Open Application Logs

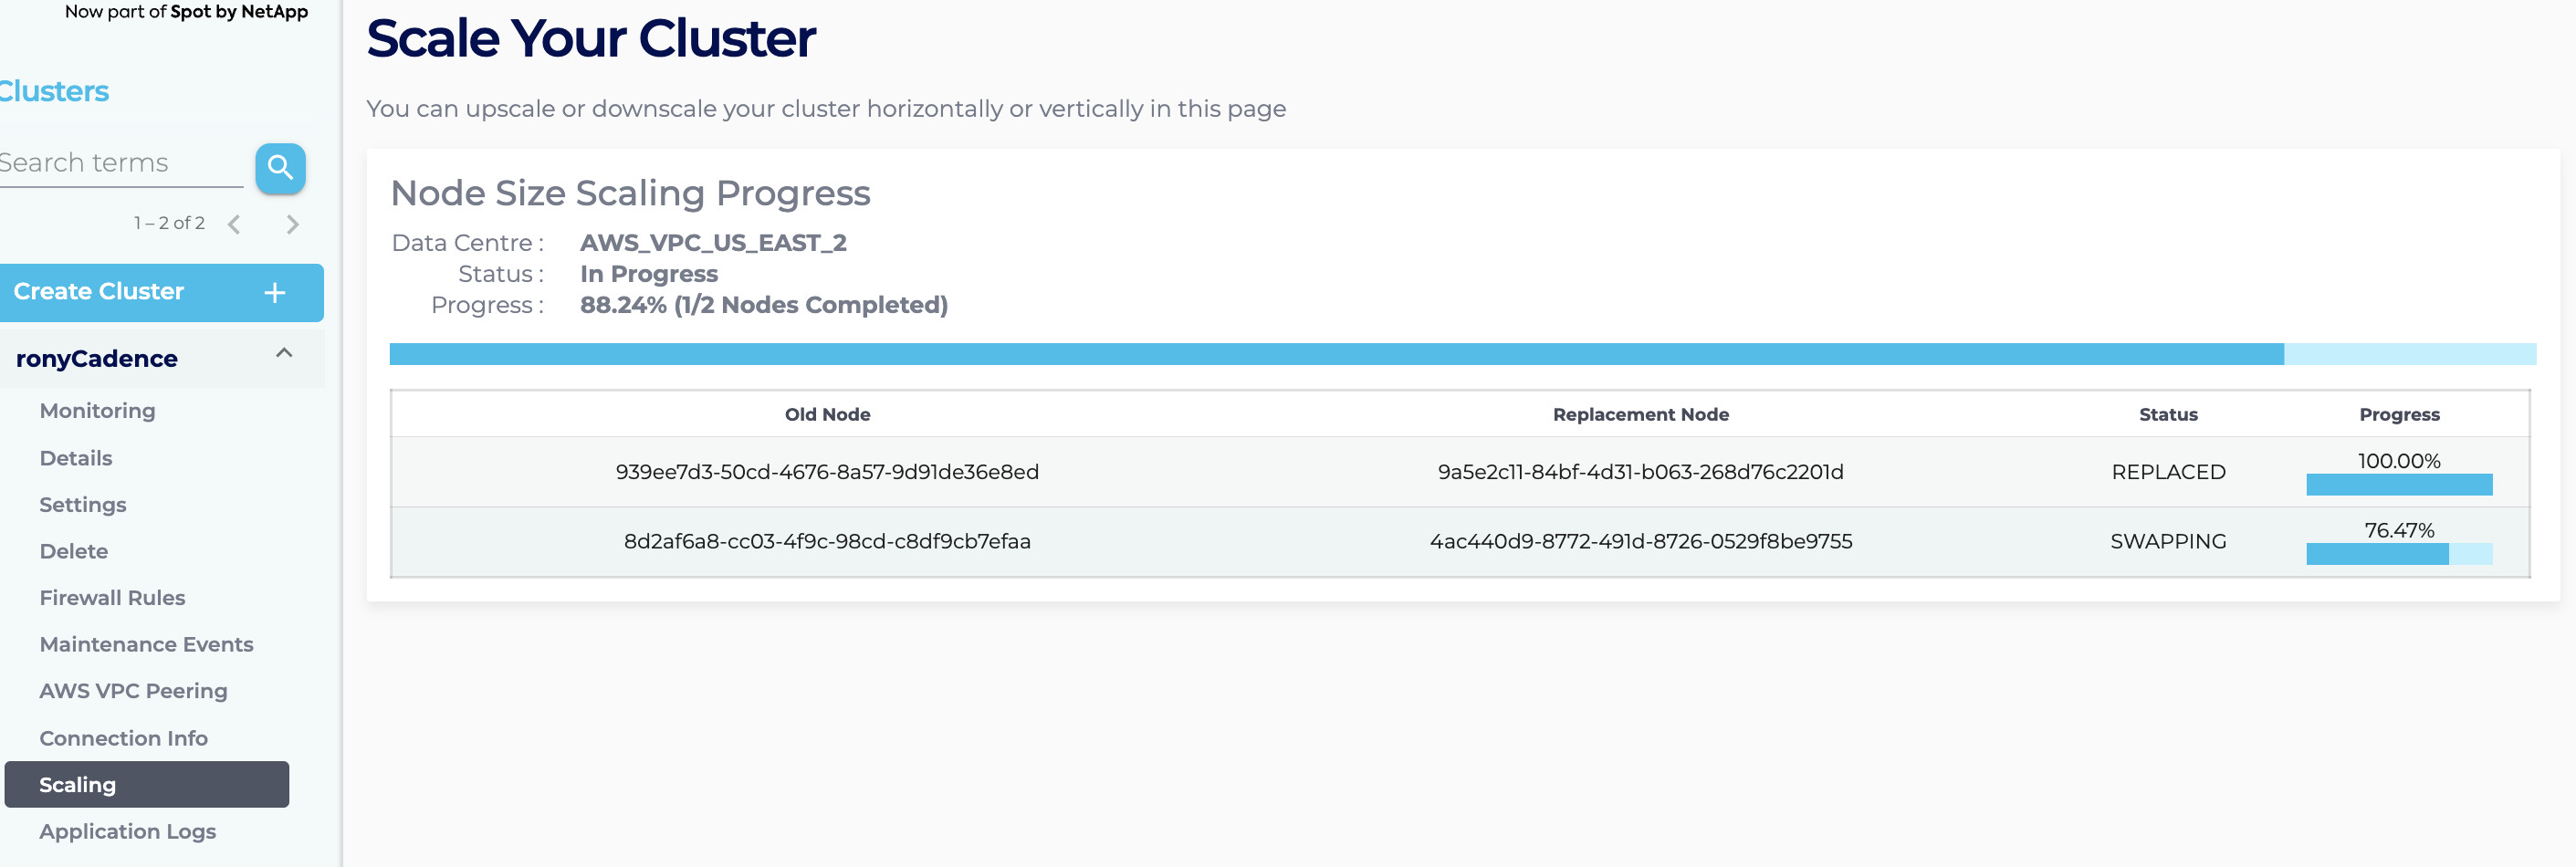point(127,831)
